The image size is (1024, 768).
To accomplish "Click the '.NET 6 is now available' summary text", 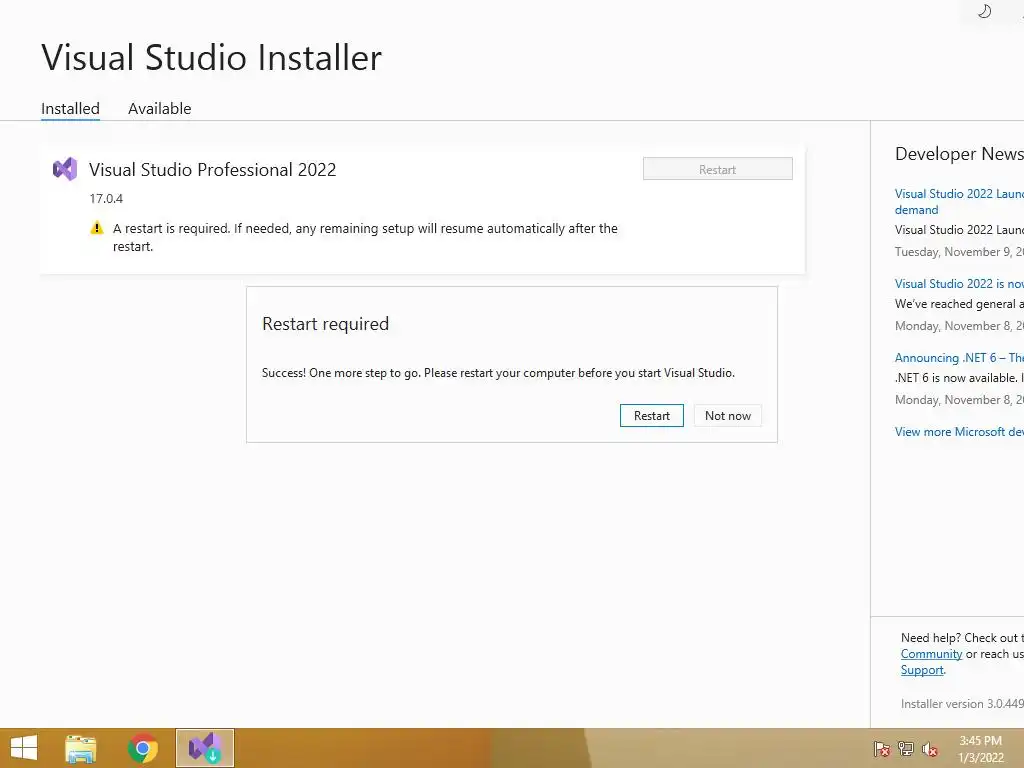I will (959, 378).
